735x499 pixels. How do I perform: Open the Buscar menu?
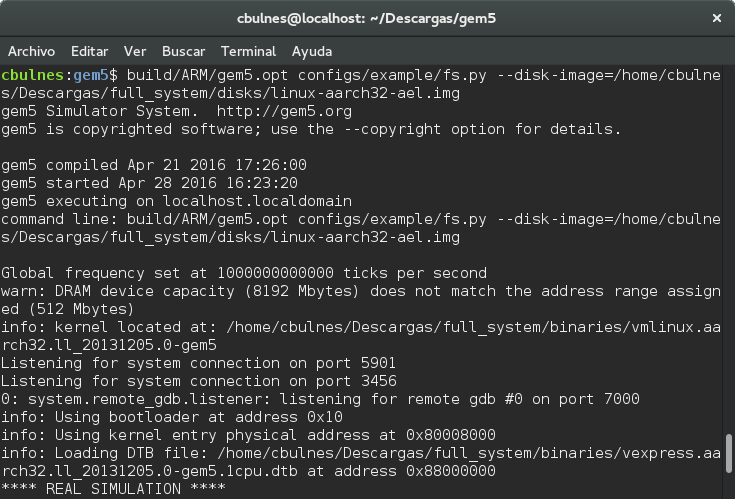point(183,51)
